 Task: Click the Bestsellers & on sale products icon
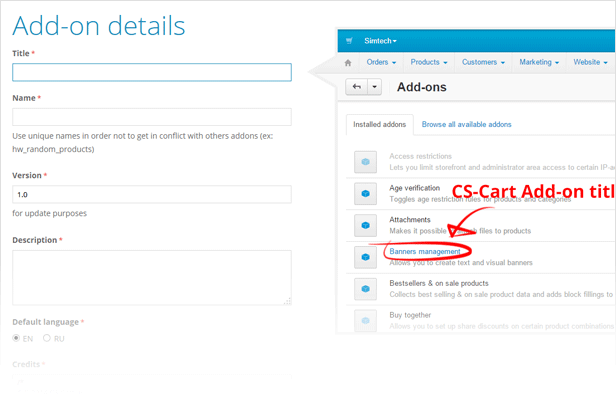pos(366,289)
